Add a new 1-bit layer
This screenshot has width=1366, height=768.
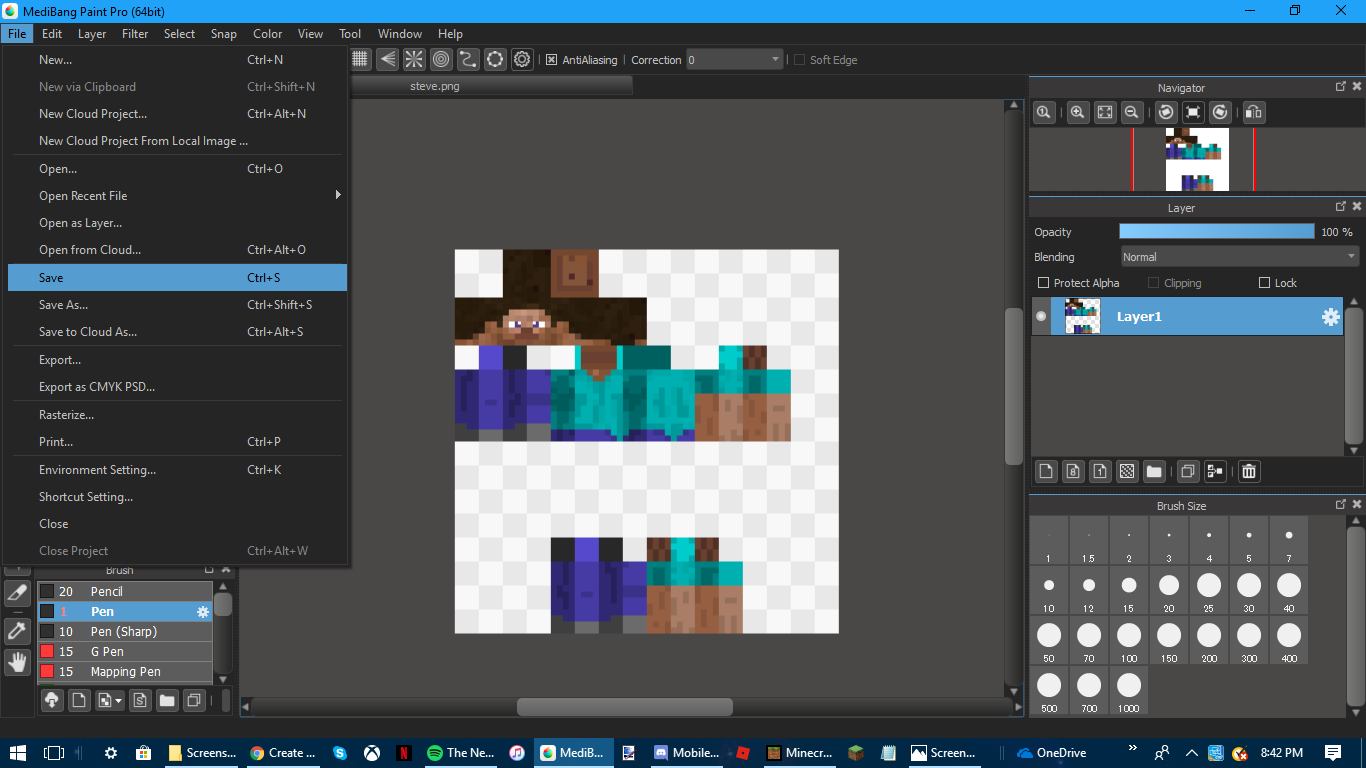[x=1099, y=471]
